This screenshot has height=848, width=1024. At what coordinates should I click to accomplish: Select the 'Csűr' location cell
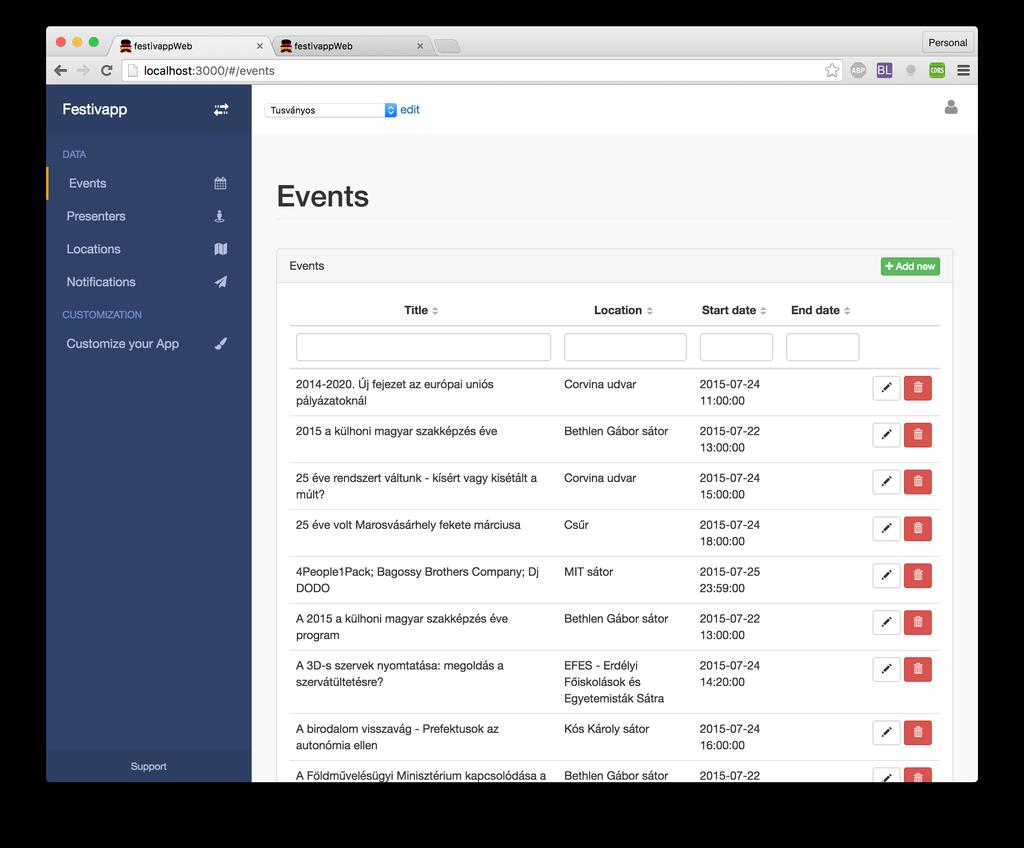(577, 525)
